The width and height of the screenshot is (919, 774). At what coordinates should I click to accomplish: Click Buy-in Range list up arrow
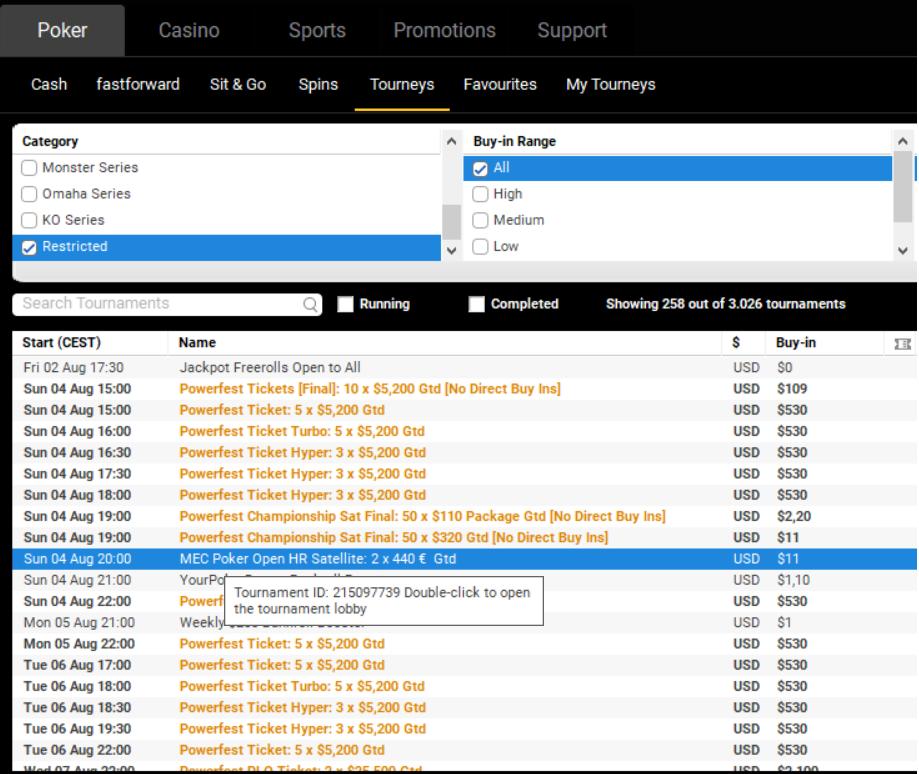coord(903,141)
